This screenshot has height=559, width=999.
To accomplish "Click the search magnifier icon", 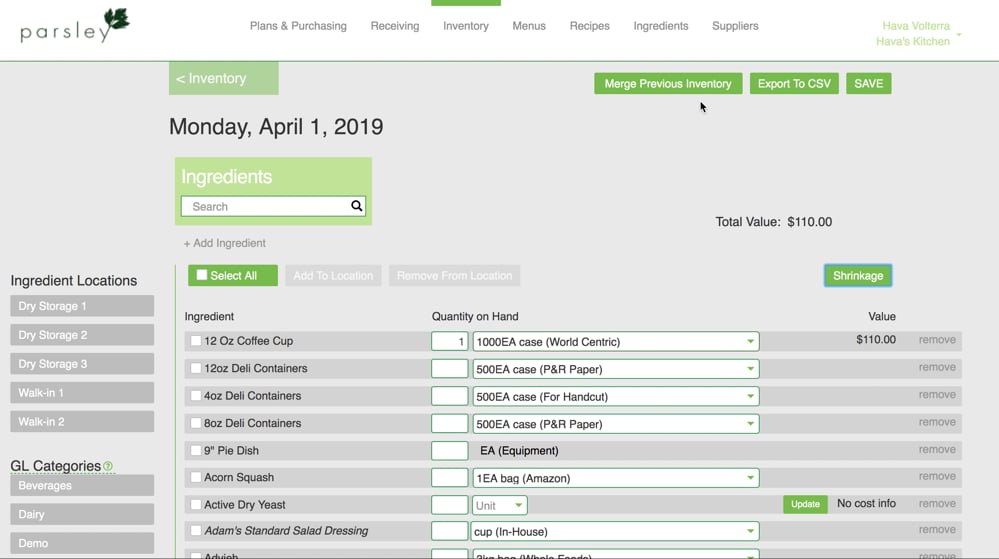I will pos(356,206).
